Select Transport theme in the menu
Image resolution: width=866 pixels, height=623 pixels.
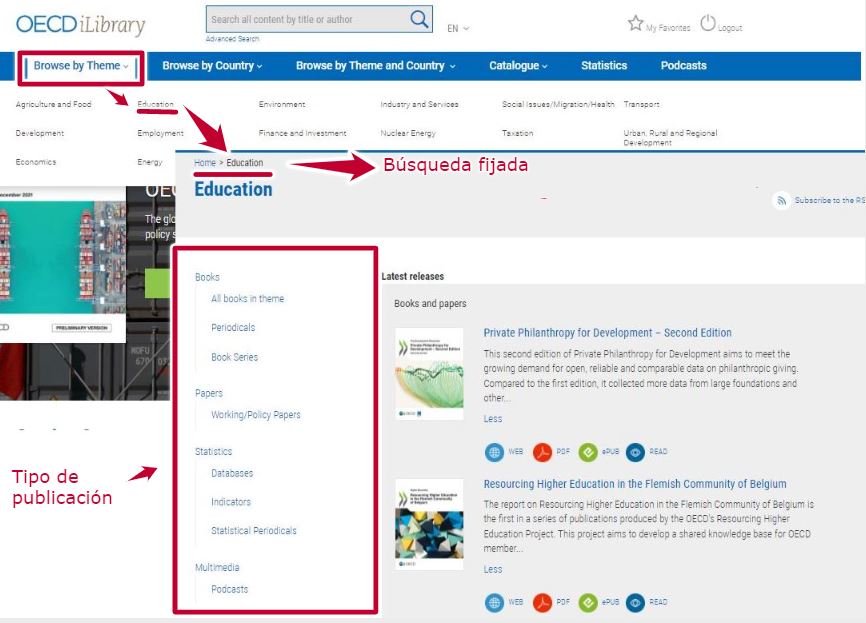(641, 104)
